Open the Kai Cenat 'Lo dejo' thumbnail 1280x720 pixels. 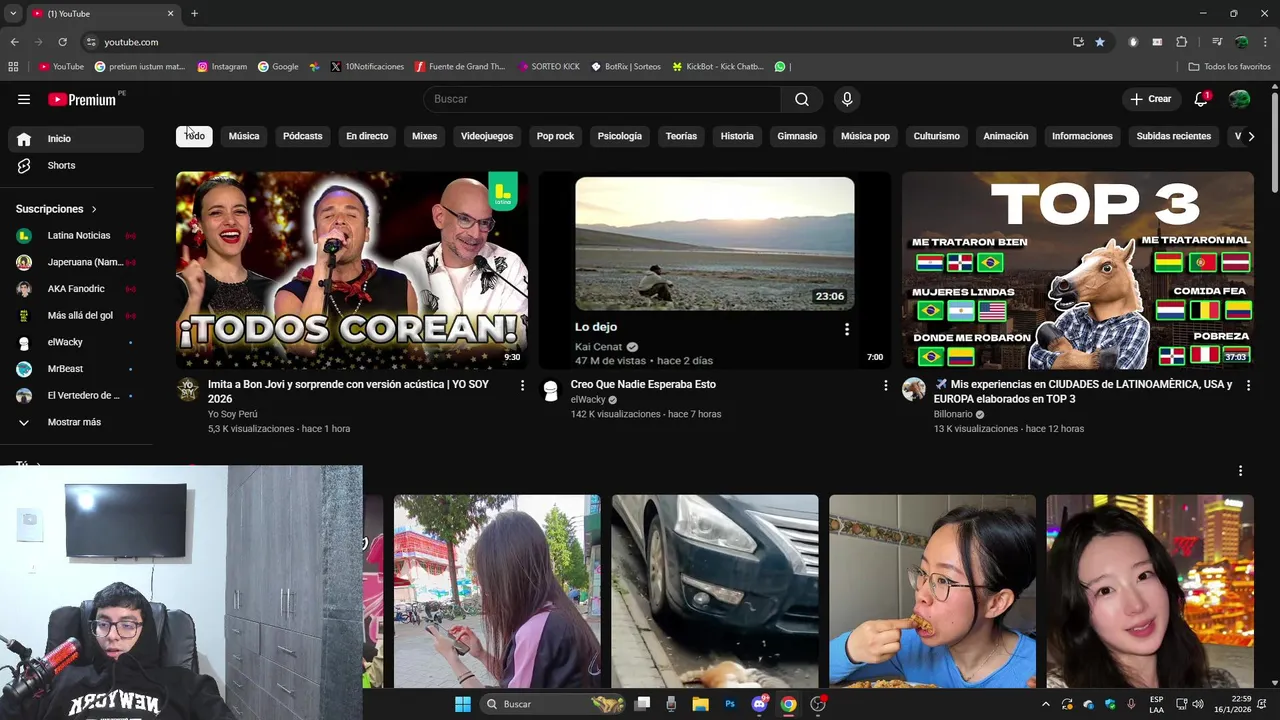click(x=715, y=270)
